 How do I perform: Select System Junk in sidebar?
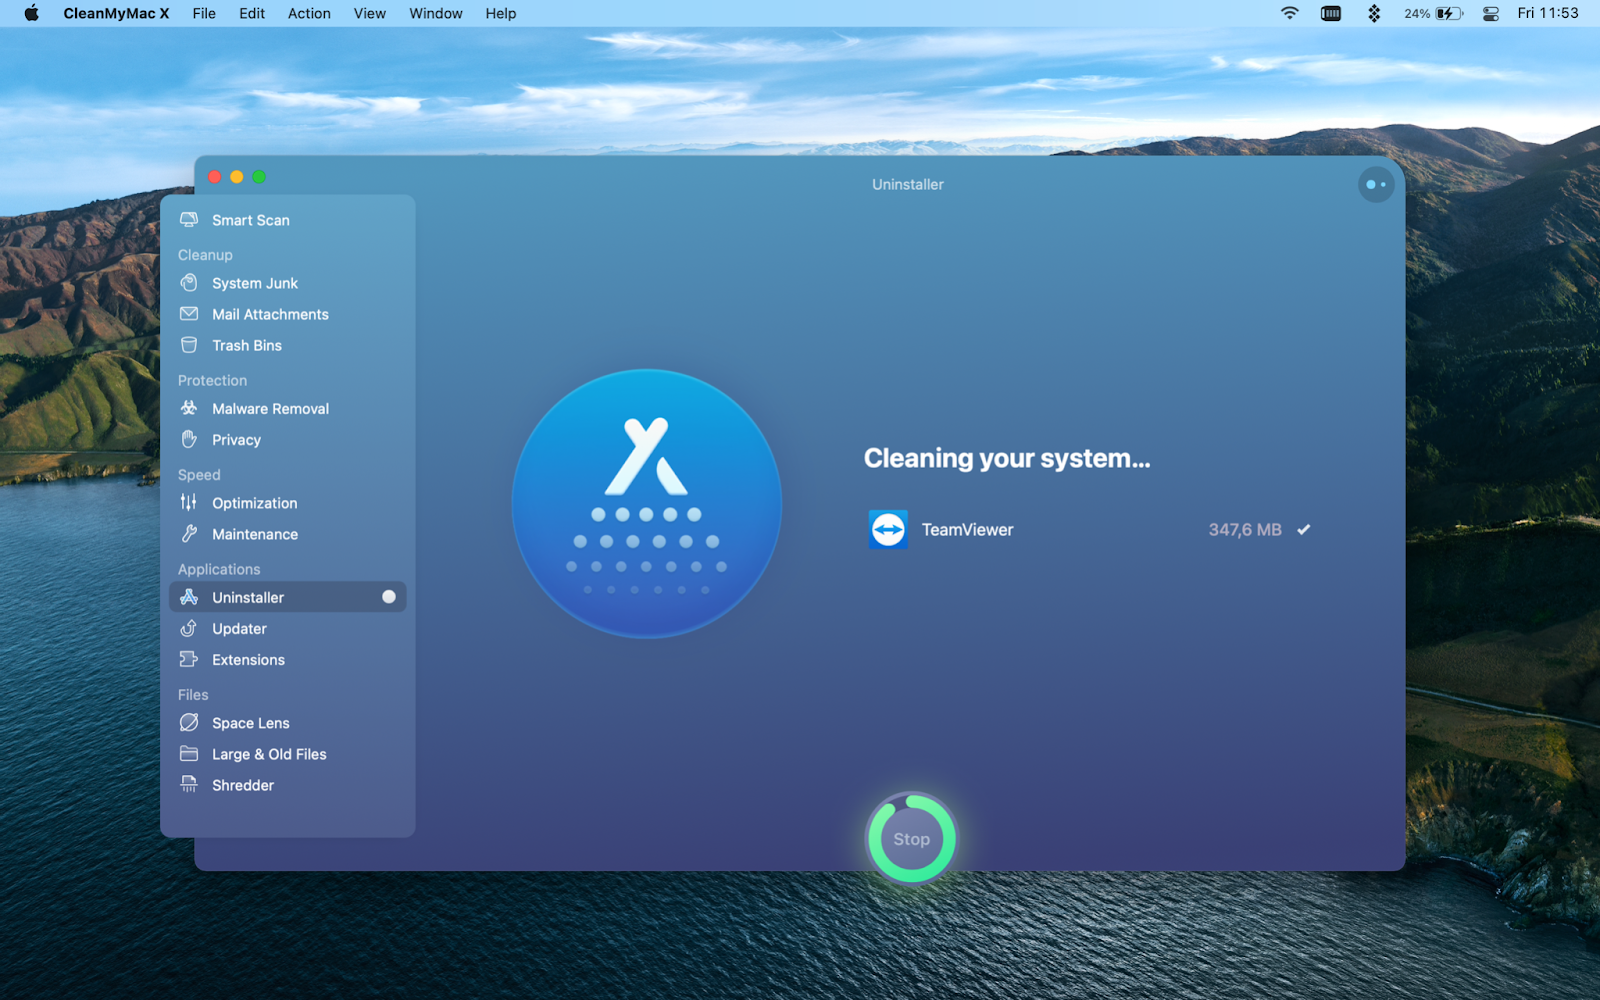pos(288,283)
